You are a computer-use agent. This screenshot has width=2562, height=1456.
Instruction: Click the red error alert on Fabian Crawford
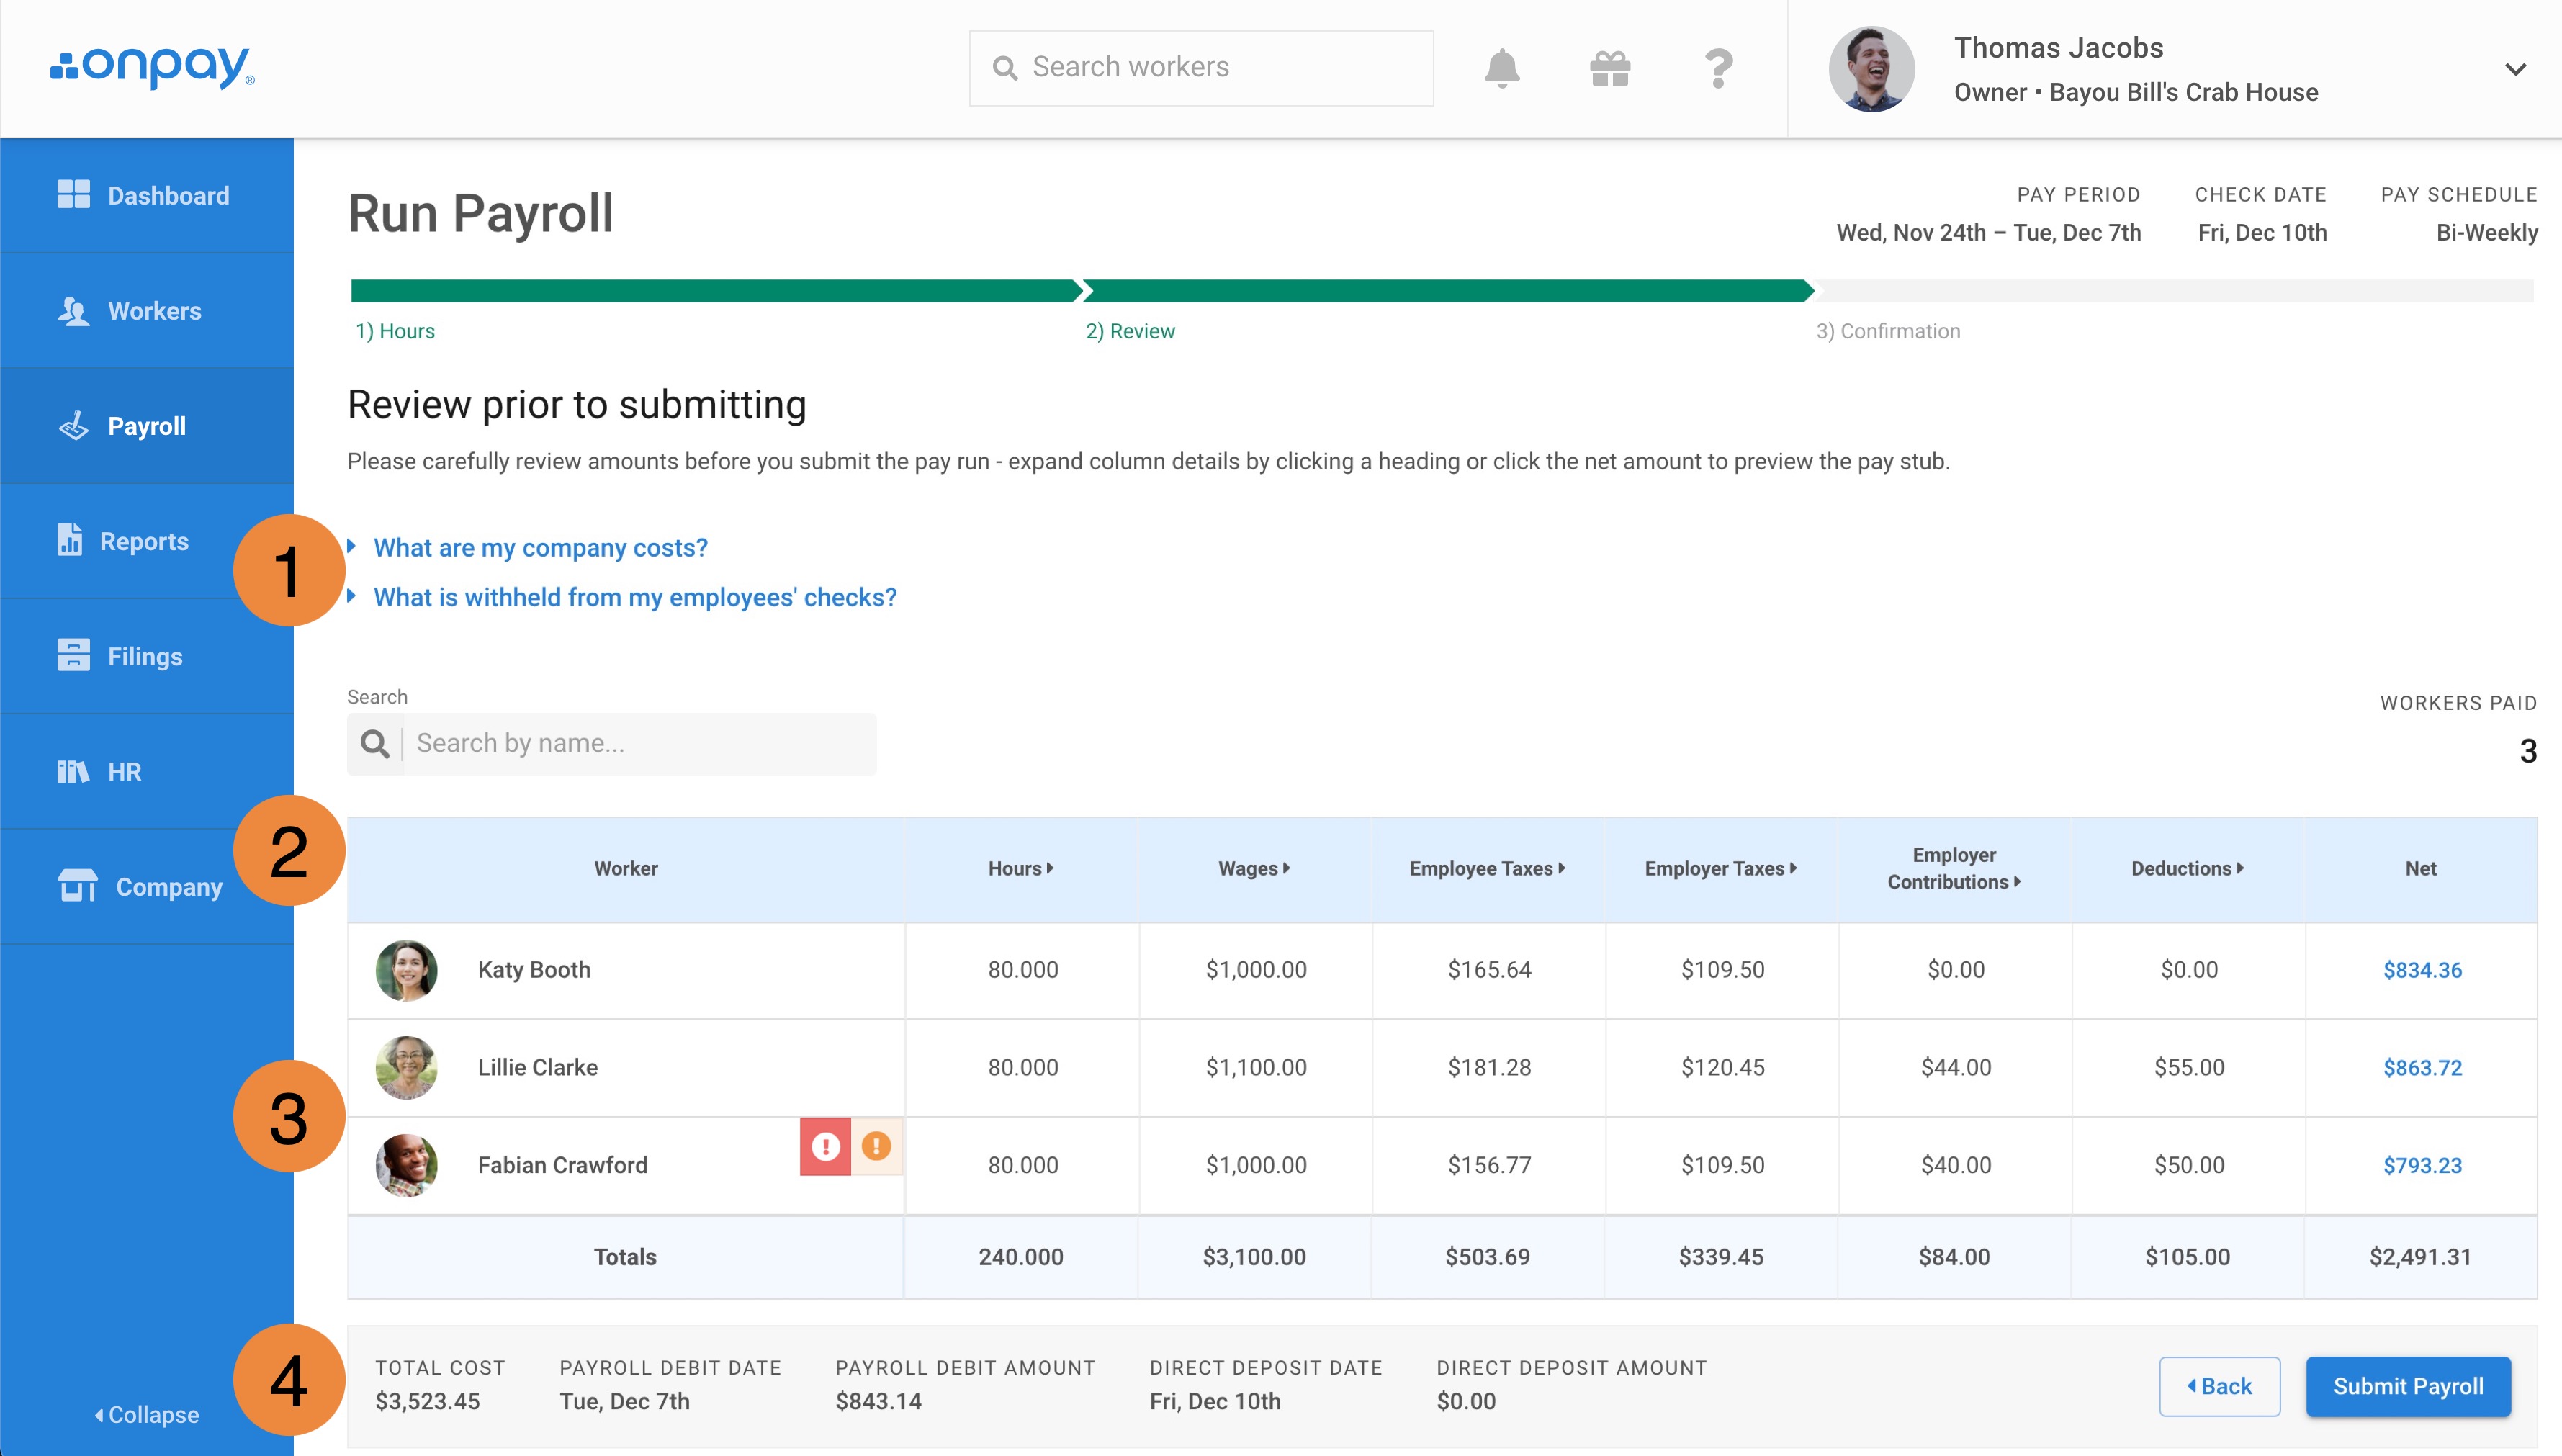tap(825, 1146)
